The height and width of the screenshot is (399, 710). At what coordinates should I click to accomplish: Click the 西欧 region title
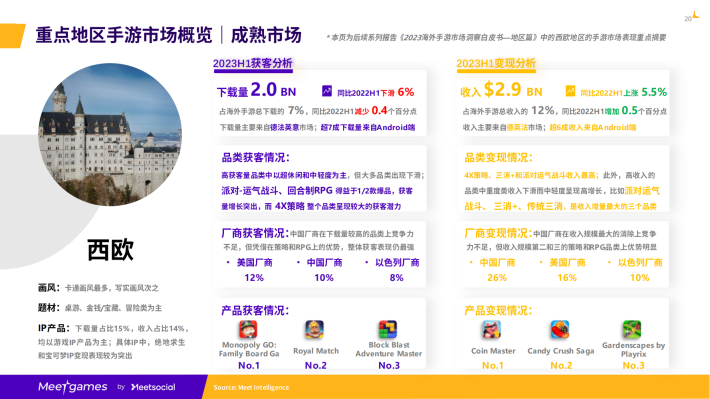pyautogui.click(x=110, y=250)
